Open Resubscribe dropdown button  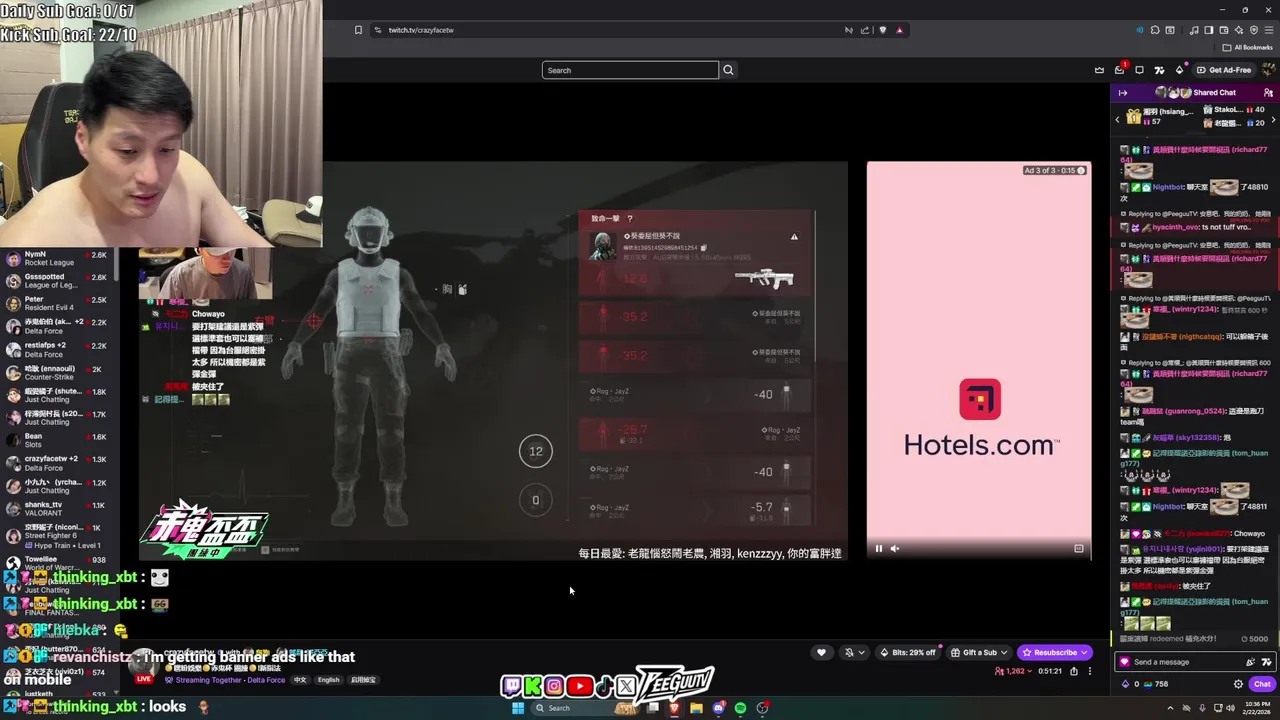(x=1054, y=653)
